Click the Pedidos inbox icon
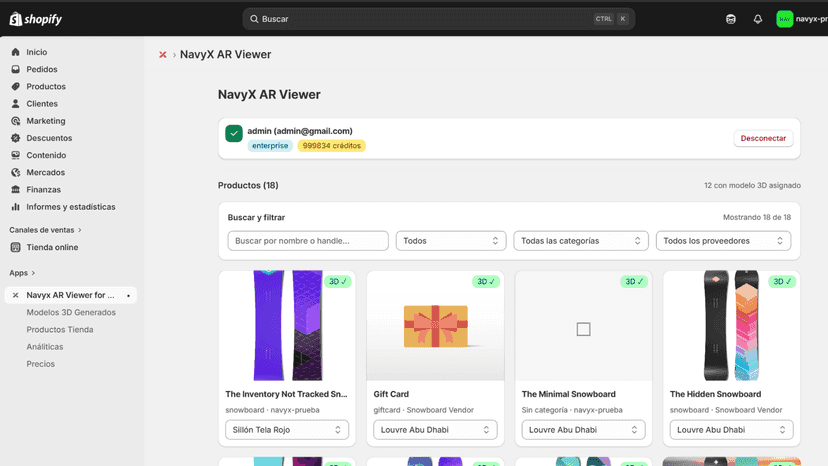This screenshot has height=466, width=828. 15,69
